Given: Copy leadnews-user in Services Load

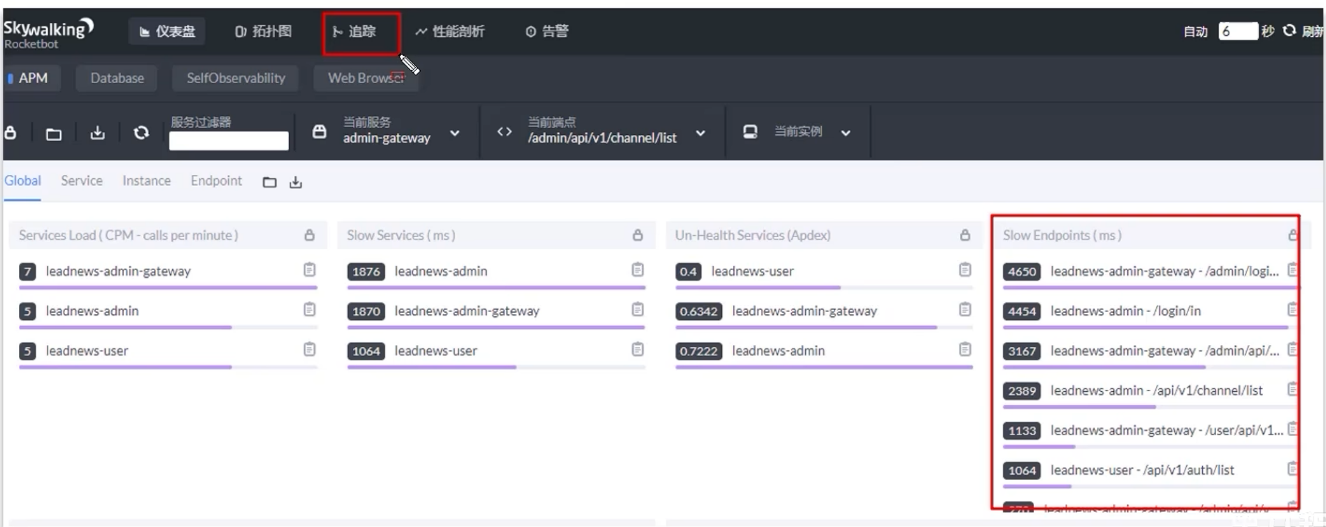Looking at the screenshot, I should (309, 350).
